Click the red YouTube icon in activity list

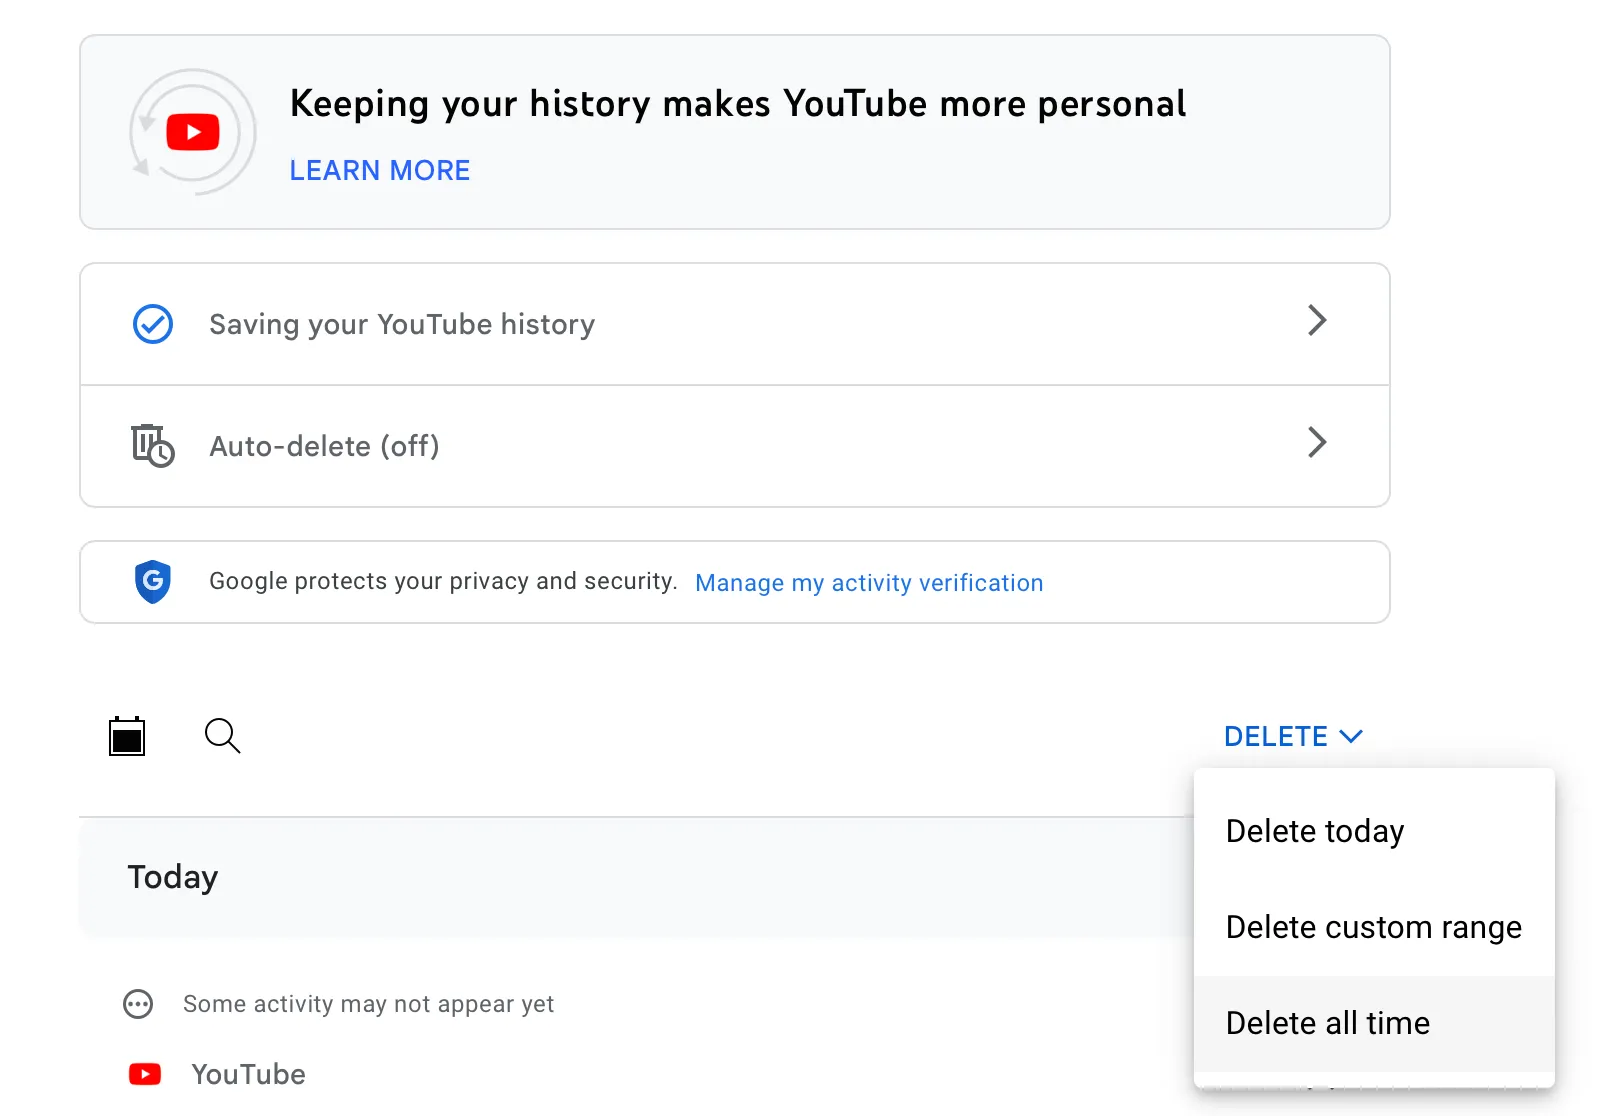click(145, 1074)
